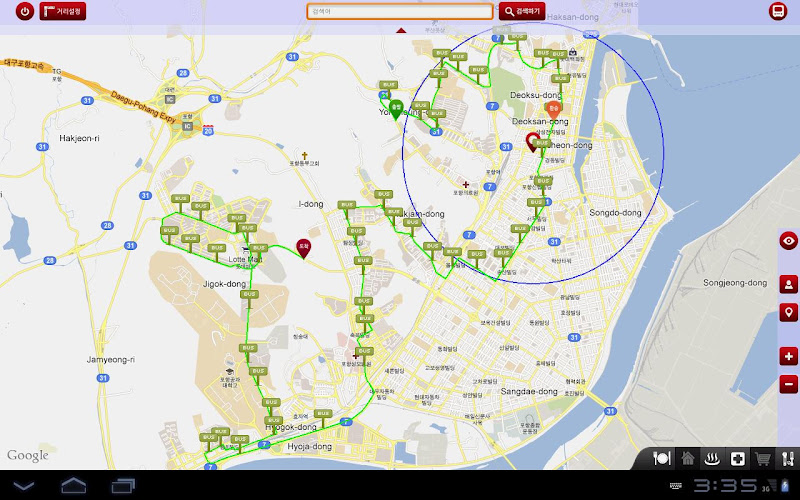Tap the battery status icon
This screenshot has height=500, width=800.
[785, 485]
